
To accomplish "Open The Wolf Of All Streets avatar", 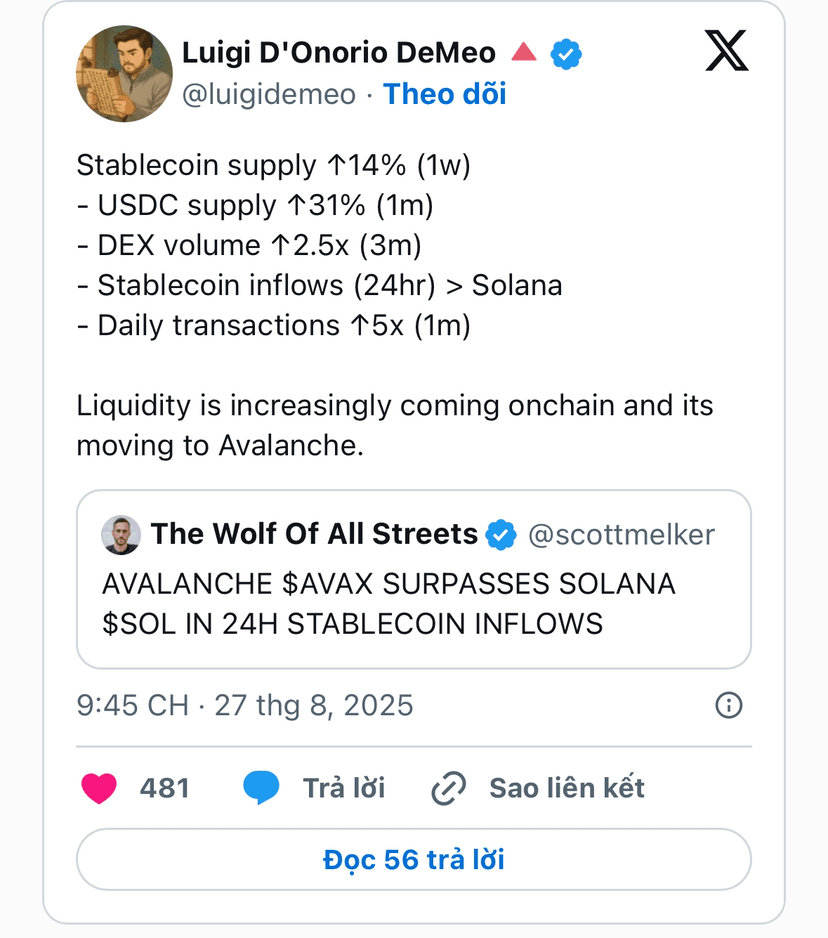I will pyautogui.click(x=121, y=535).
